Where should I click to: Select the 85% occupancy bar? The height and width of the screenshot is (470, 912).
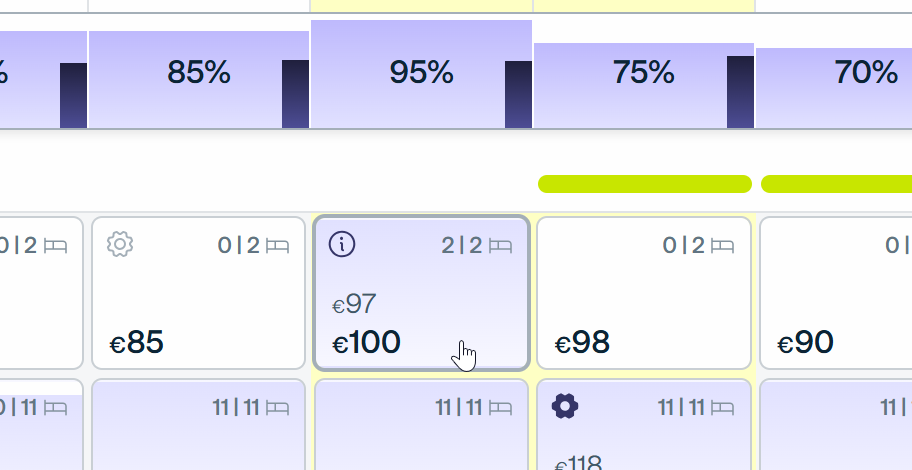pyautogui.click(x=186, y=80)
